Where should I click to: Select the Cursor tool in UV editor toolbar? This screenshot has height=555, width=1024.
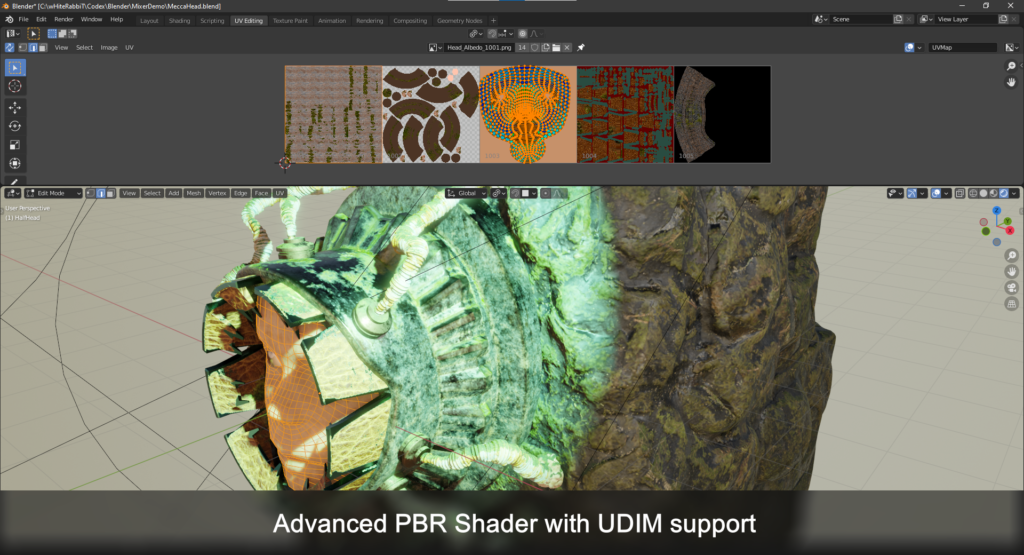pyautogui.click(x=14, y=86)
